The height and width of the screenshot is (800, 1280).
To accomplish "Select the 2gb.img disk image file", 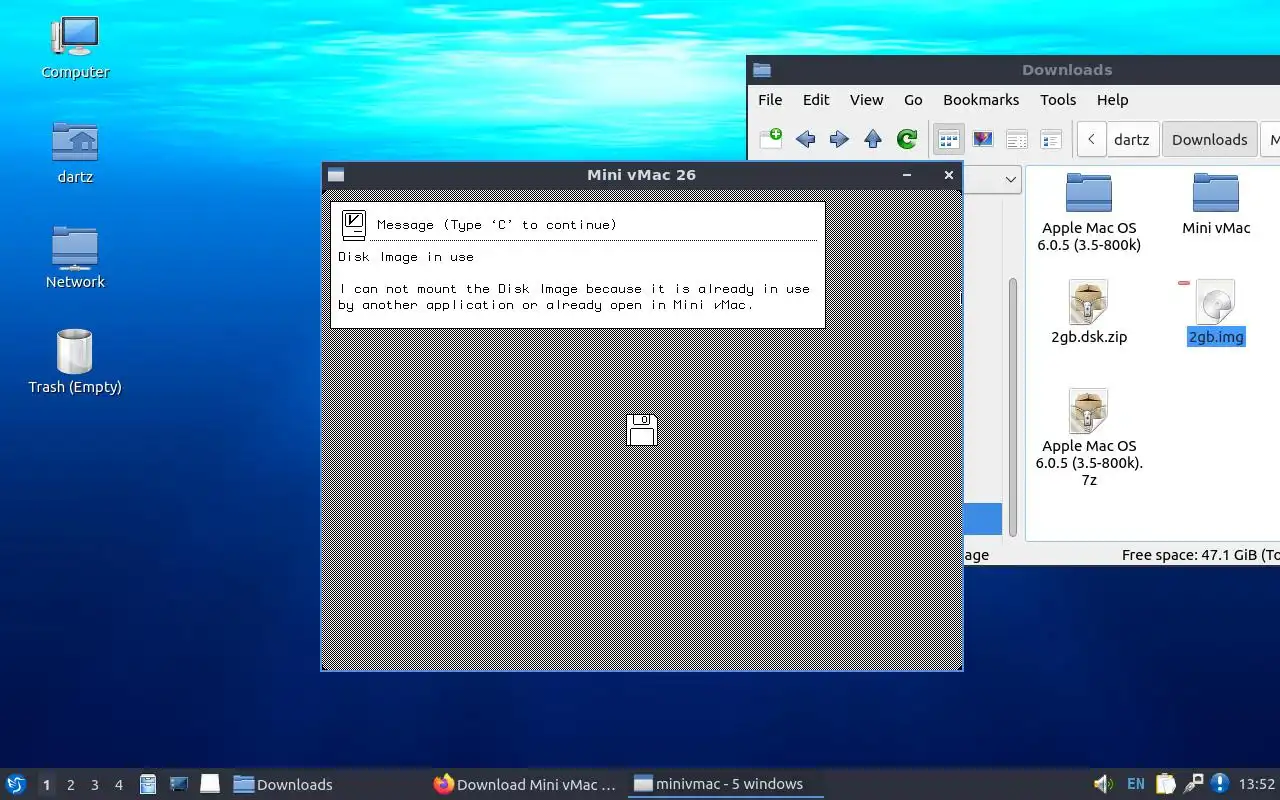I will pyautogui.click(x=1216, y=312).
